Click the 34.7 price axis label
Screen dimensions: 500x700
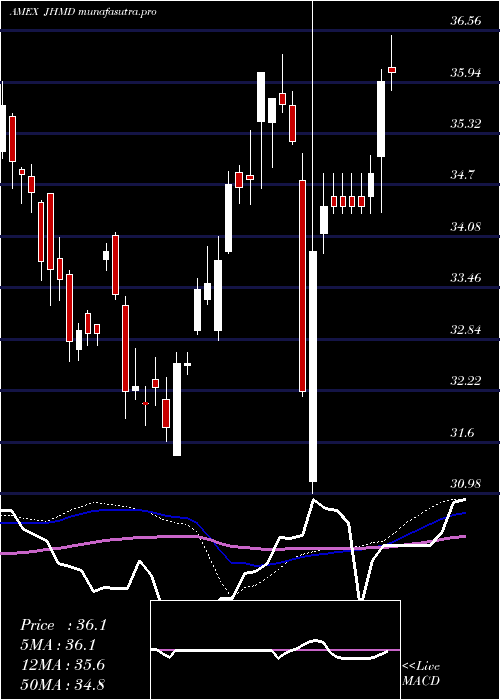point(462,175)
